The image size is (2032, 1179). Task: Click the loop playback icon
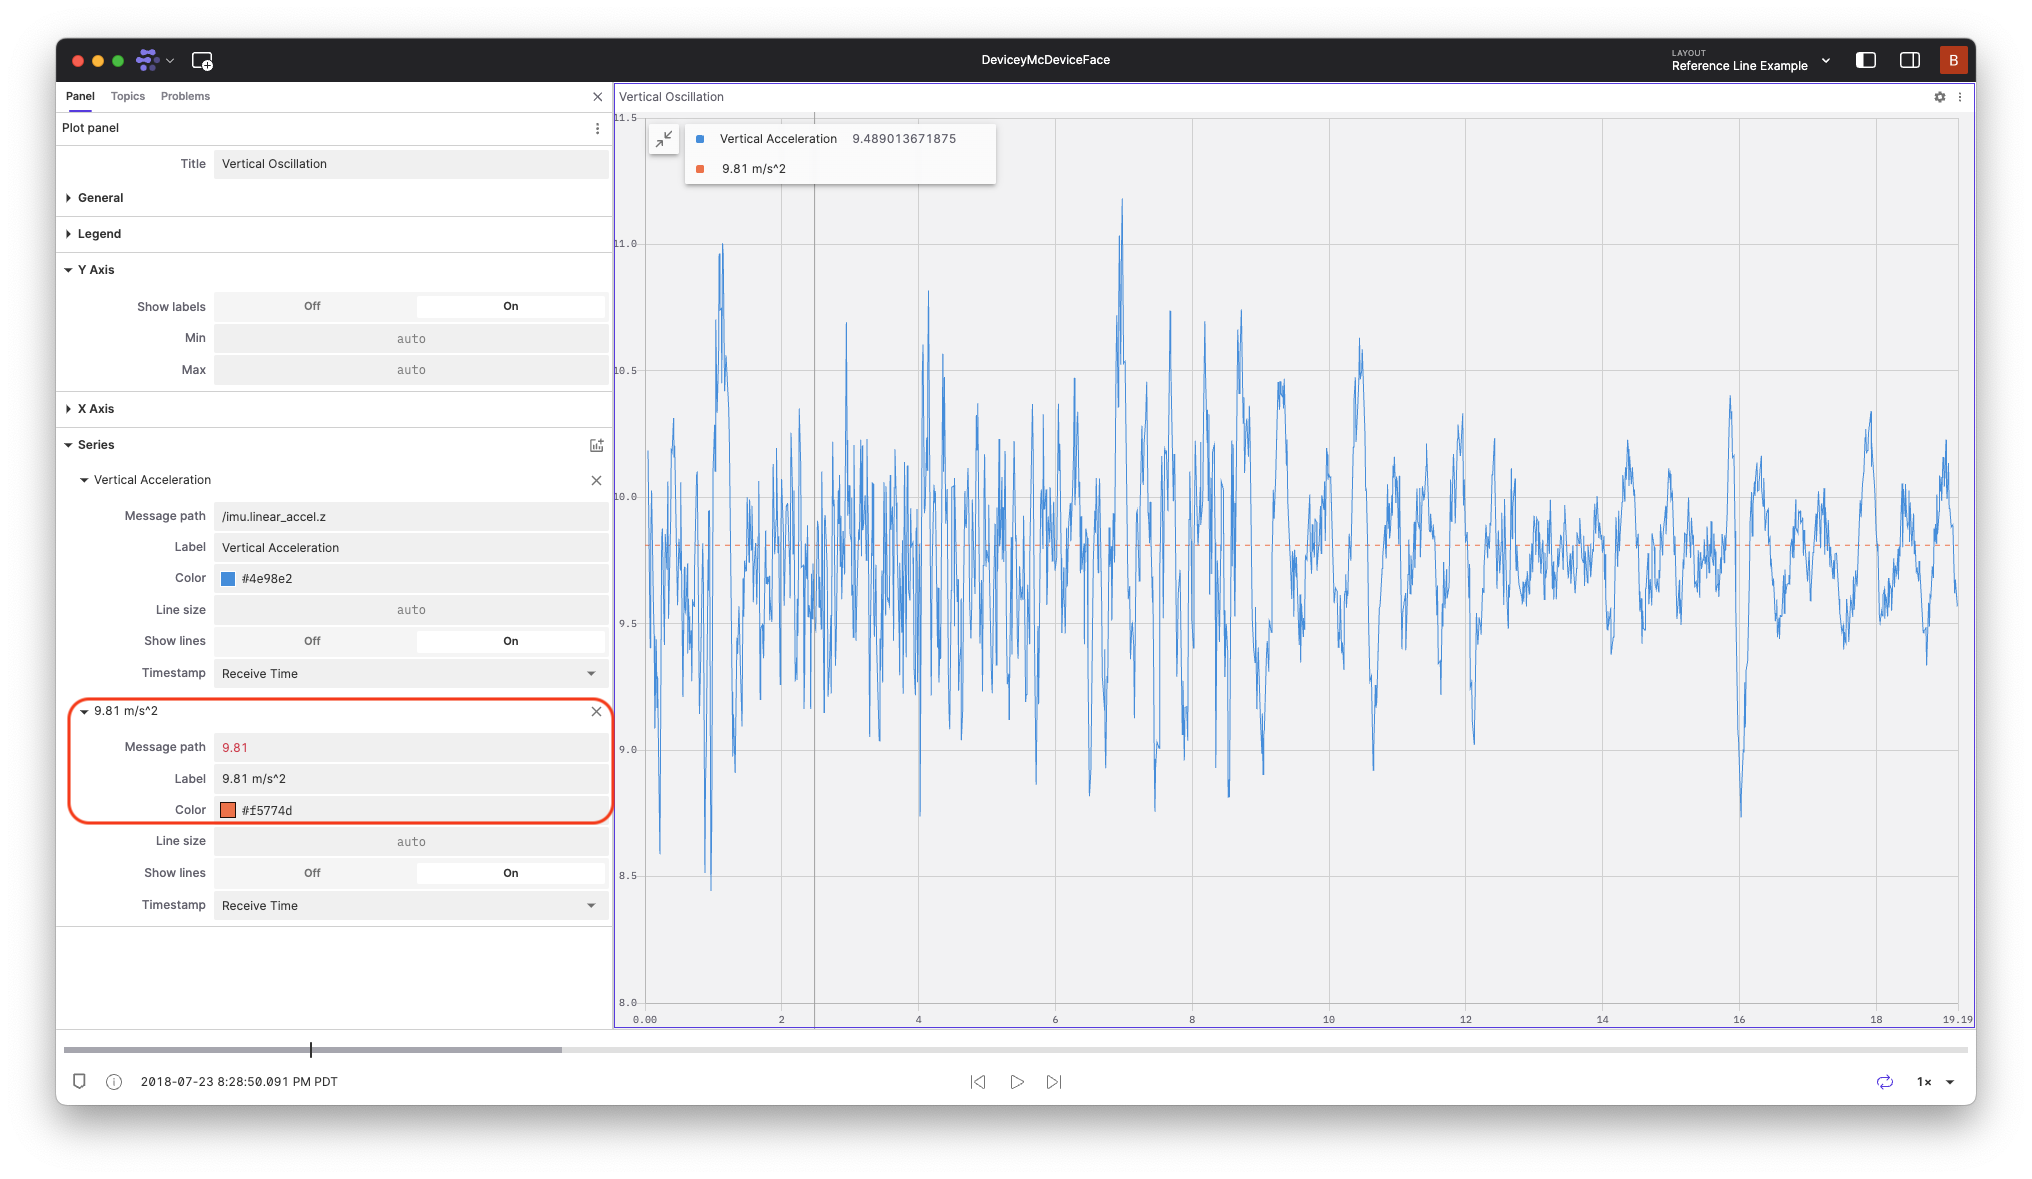pos(1884,1082)
